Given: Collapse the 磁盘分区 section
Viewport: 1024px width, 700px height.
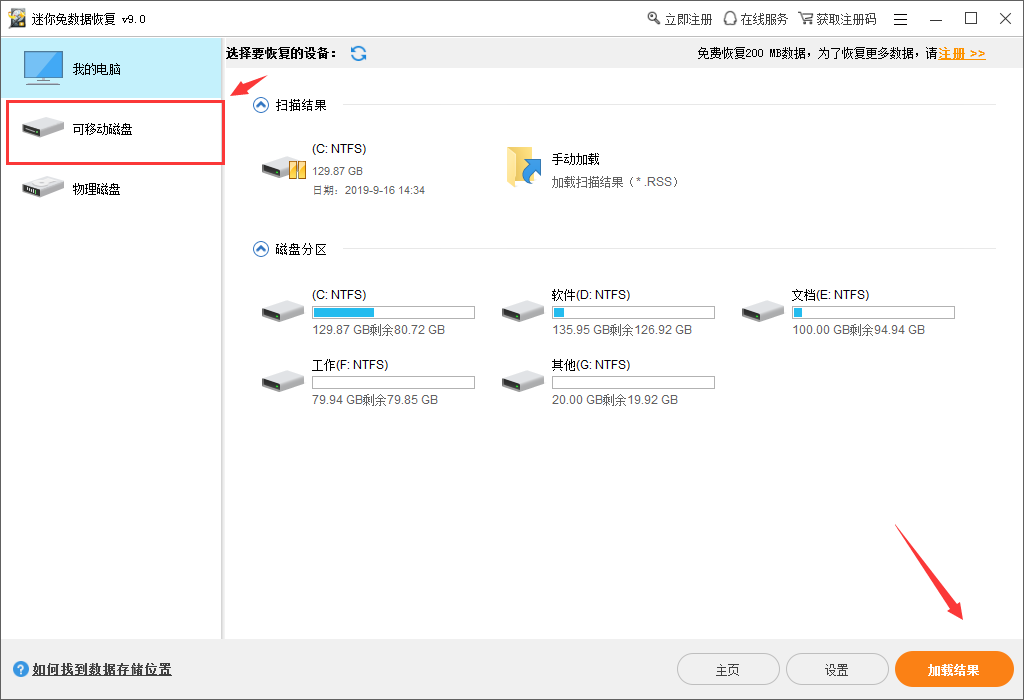Looking at the screenshot, I should [261, 249].
